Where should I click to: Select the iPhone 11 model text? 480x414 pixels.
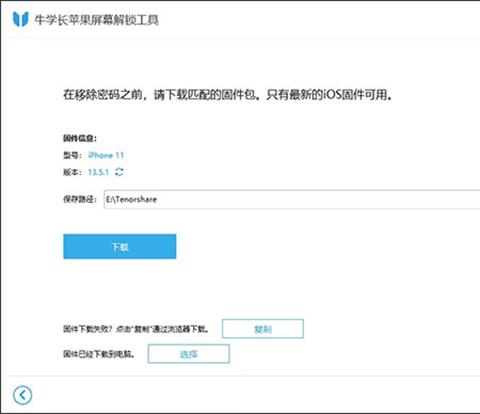point(106,155)
